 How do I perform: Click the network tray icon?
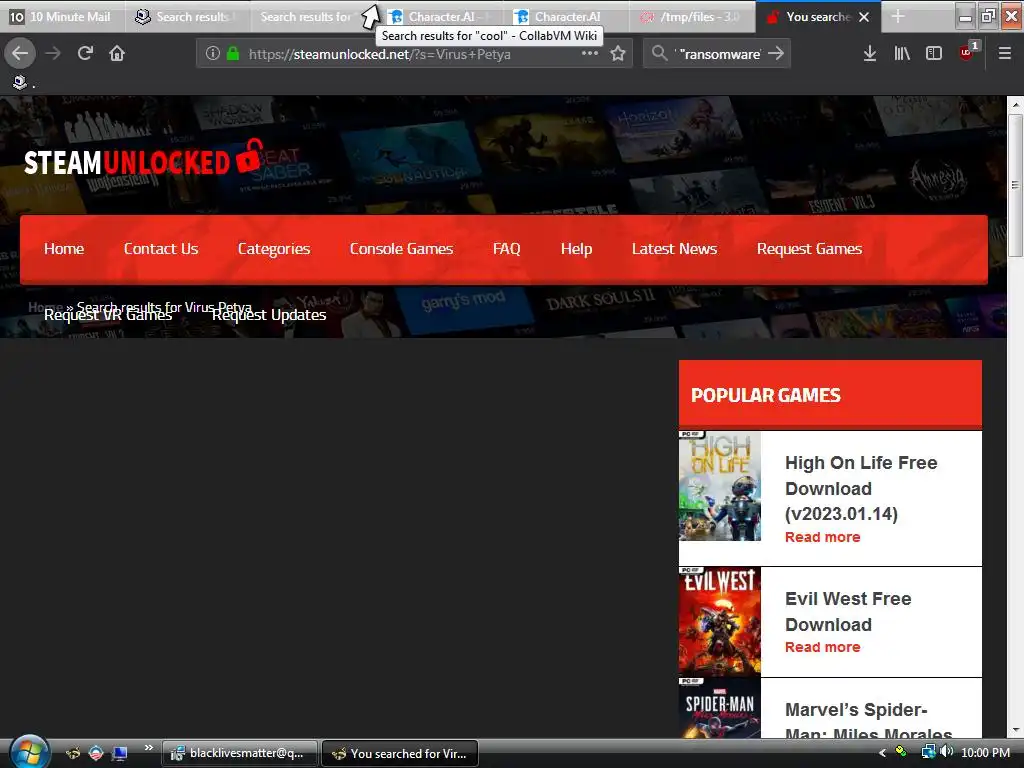click(x=928, y=752)
